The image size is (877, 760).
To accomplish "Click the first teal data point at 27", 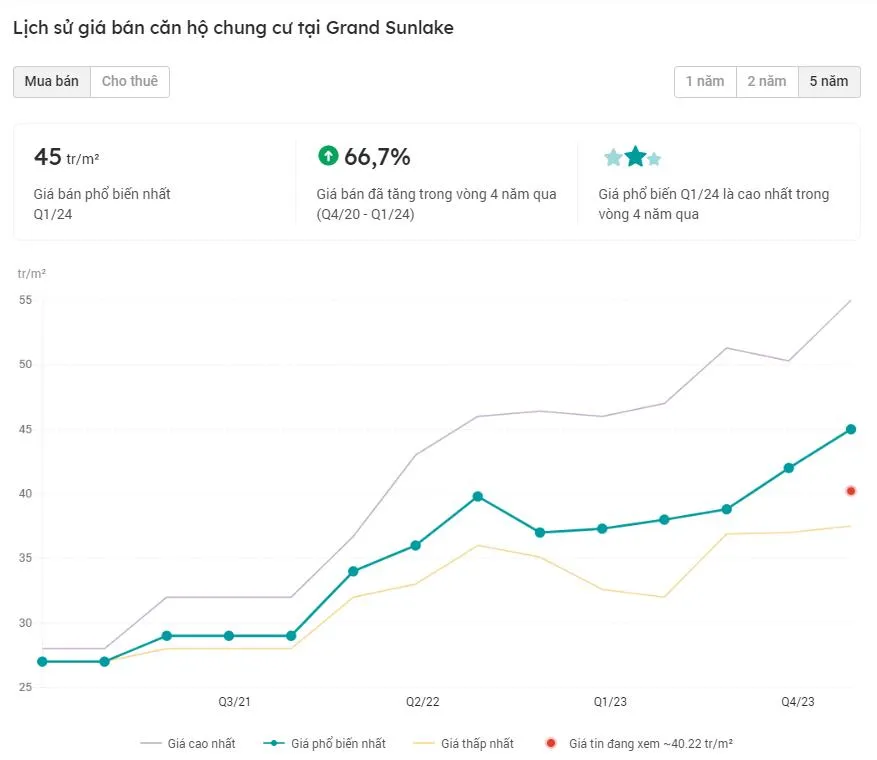I will click(x=42, y=662).
